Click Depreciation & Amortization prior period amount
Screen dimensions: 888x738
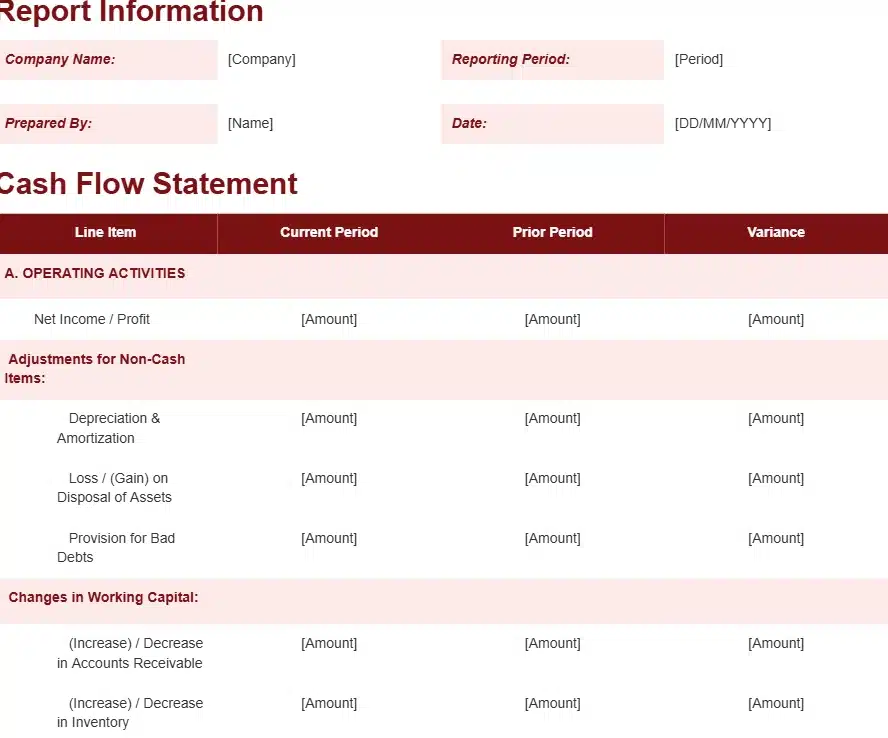553,418
